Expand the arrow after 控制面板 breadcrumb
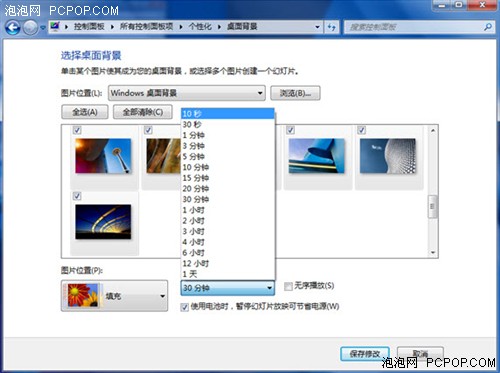Image resolution: width=500 pixels, height=373 pixels. (x=112, y=27)
